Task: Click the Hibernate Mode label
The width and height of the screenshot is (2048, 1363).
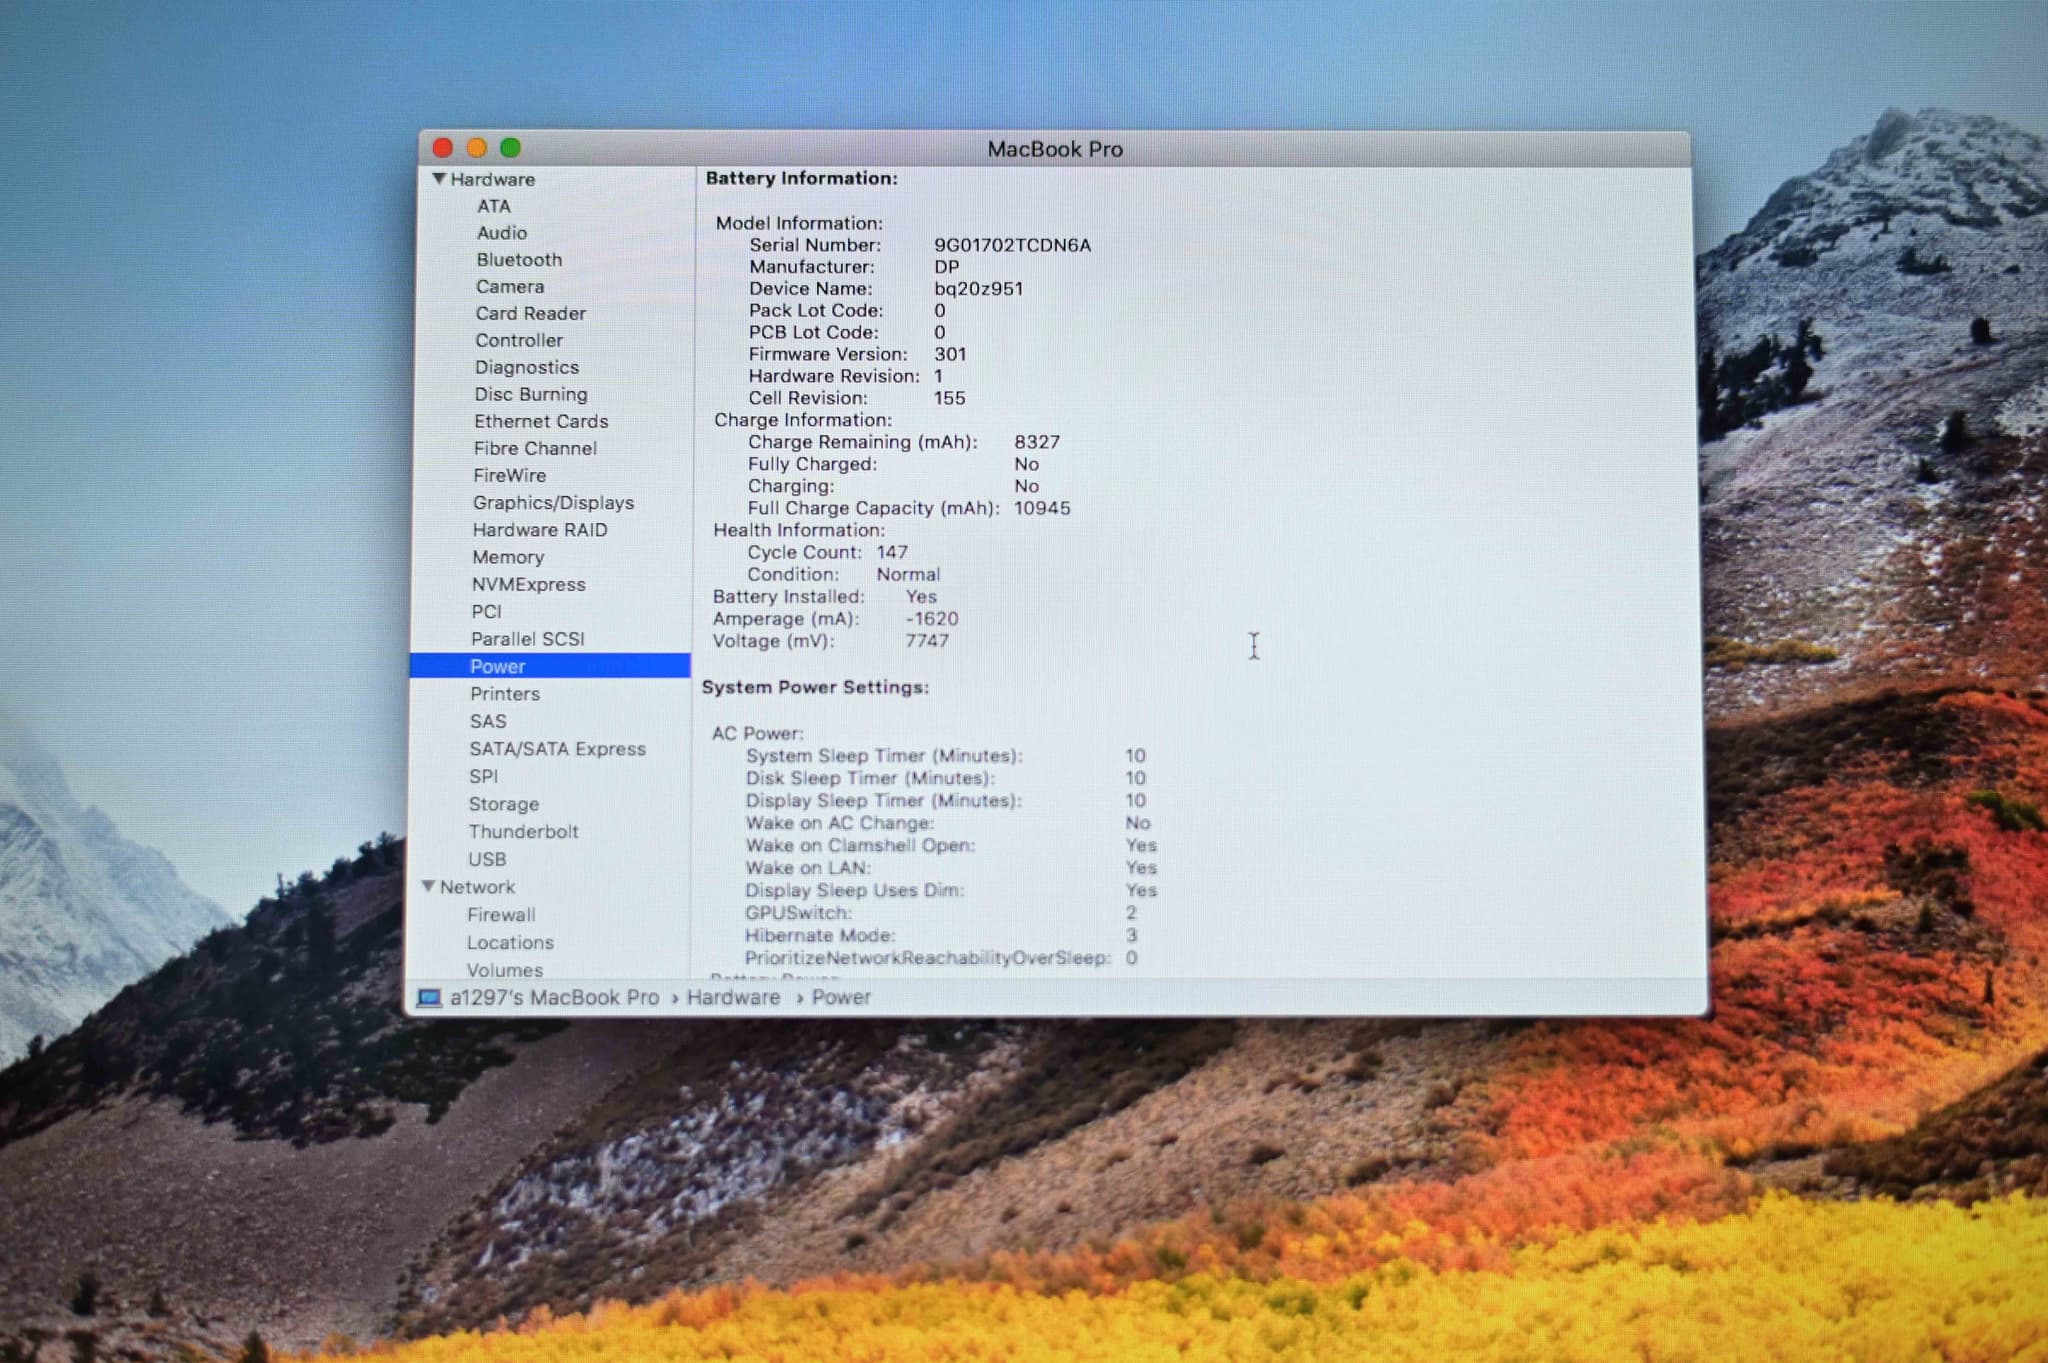Action: pyautogui.click(x=820, y=936)
